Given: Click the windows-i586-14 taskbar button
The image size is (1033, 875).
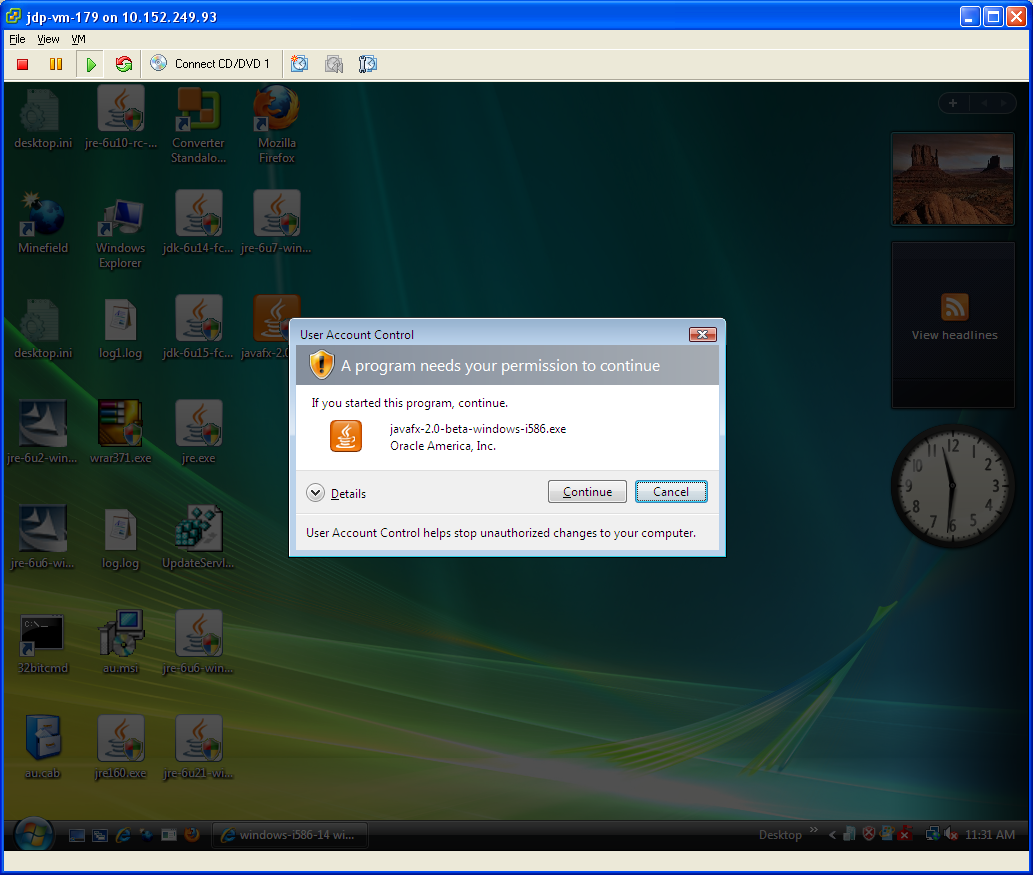Looking at the screenshot, I should [x=290, y=835].
